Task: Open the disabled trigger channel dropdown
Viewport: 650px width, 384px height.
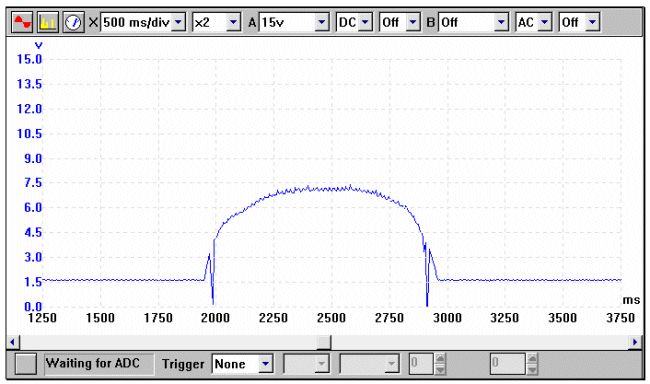Action: 321,364
